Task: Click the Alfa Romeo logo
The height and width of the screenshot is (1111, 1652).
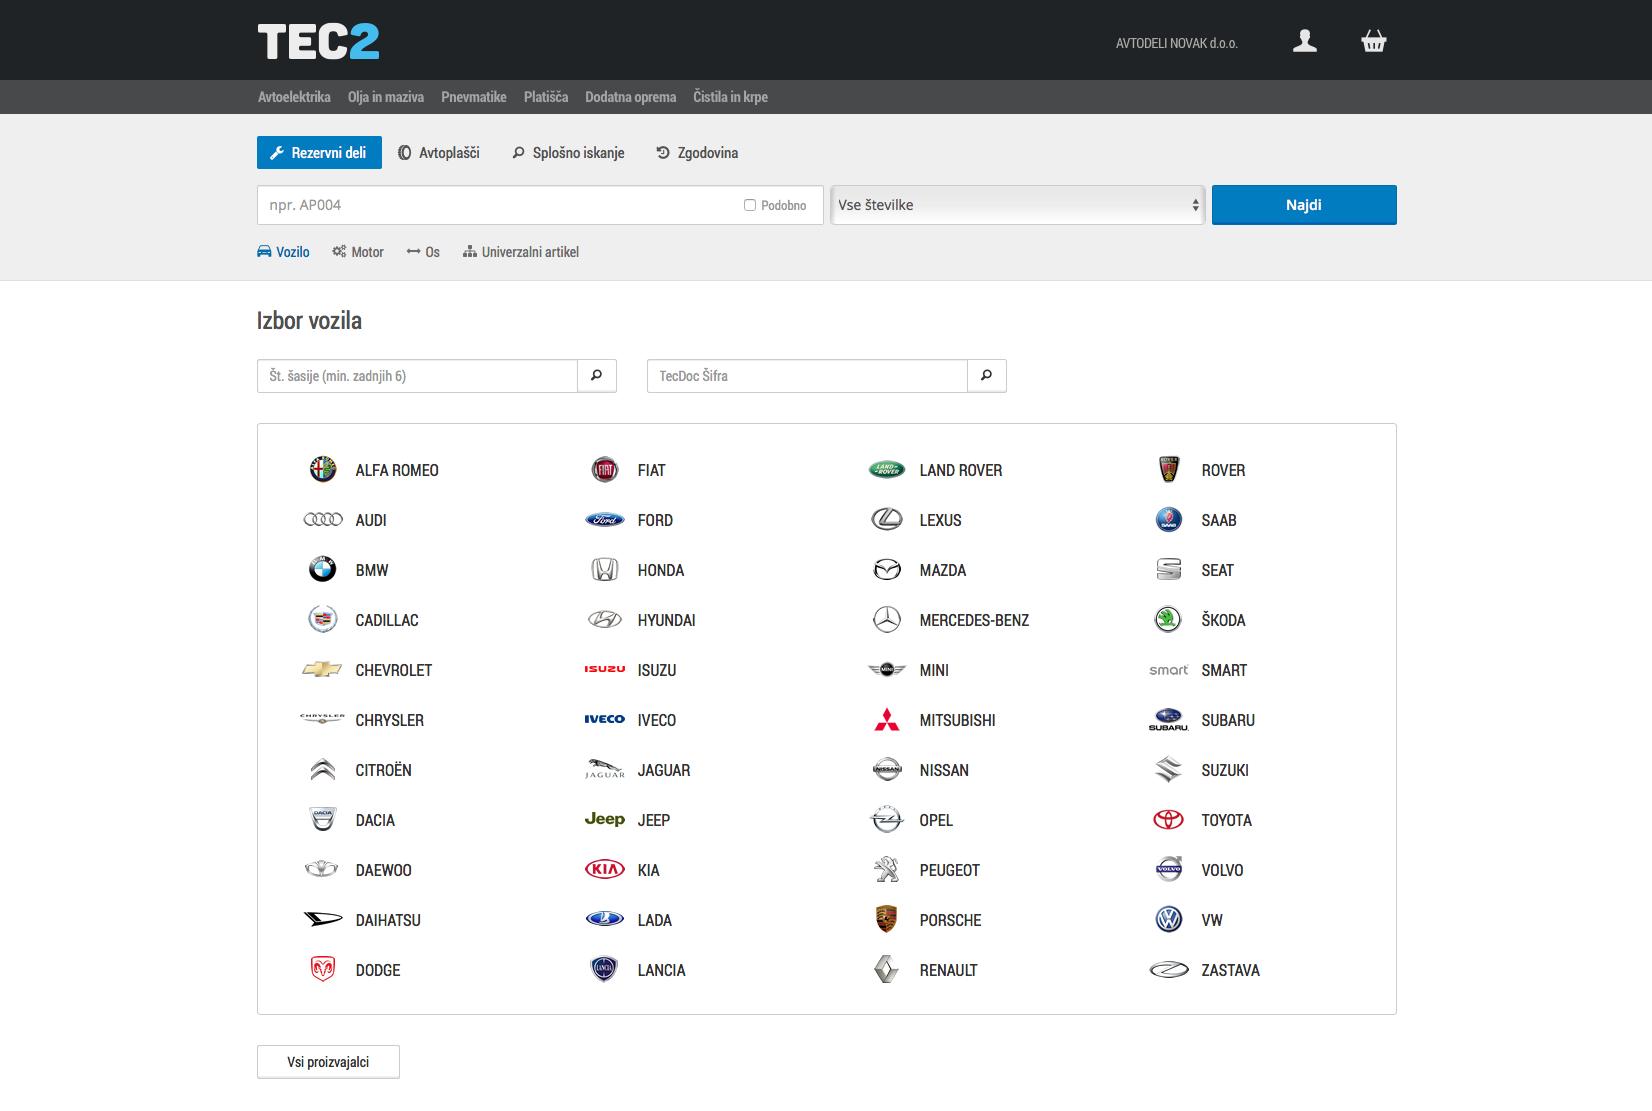Action: click(323, 469)
